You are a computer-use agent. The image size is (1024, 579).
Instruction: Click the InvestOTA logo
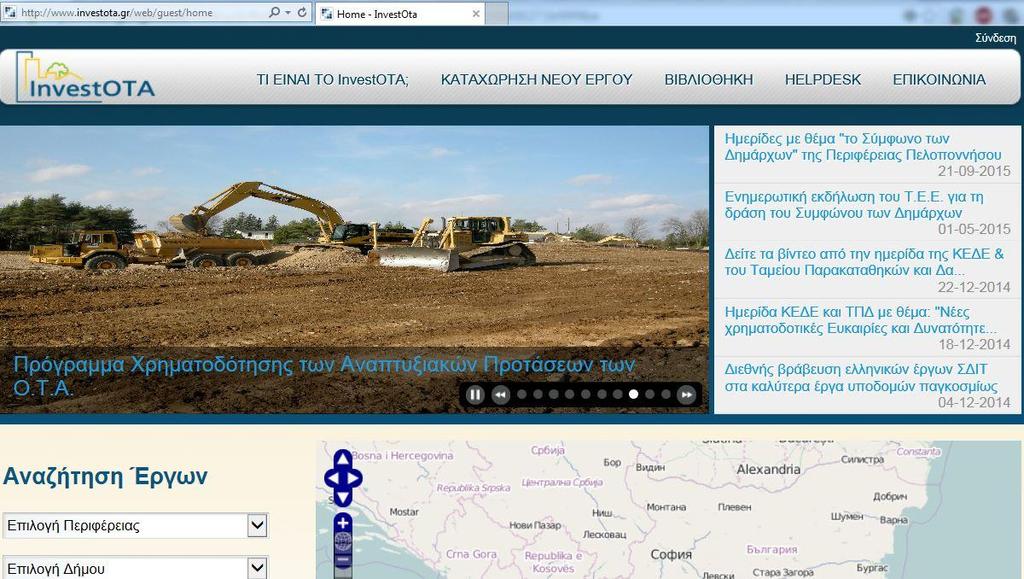click(x=86, y=77)
